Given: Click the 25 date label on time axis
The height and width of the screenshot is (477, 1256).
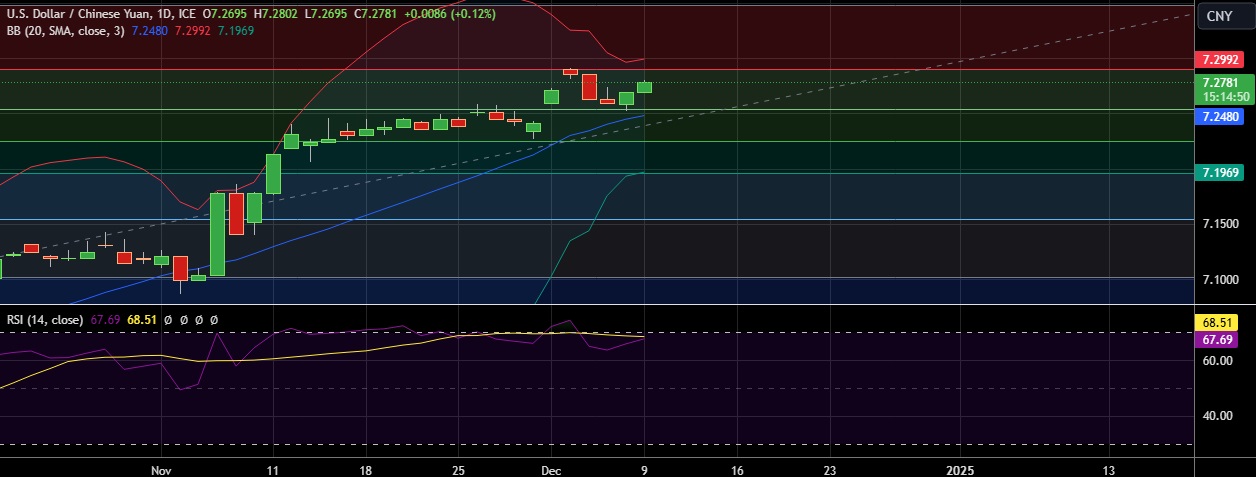Looking at the screenshot, I should click(x=458, y=469).
